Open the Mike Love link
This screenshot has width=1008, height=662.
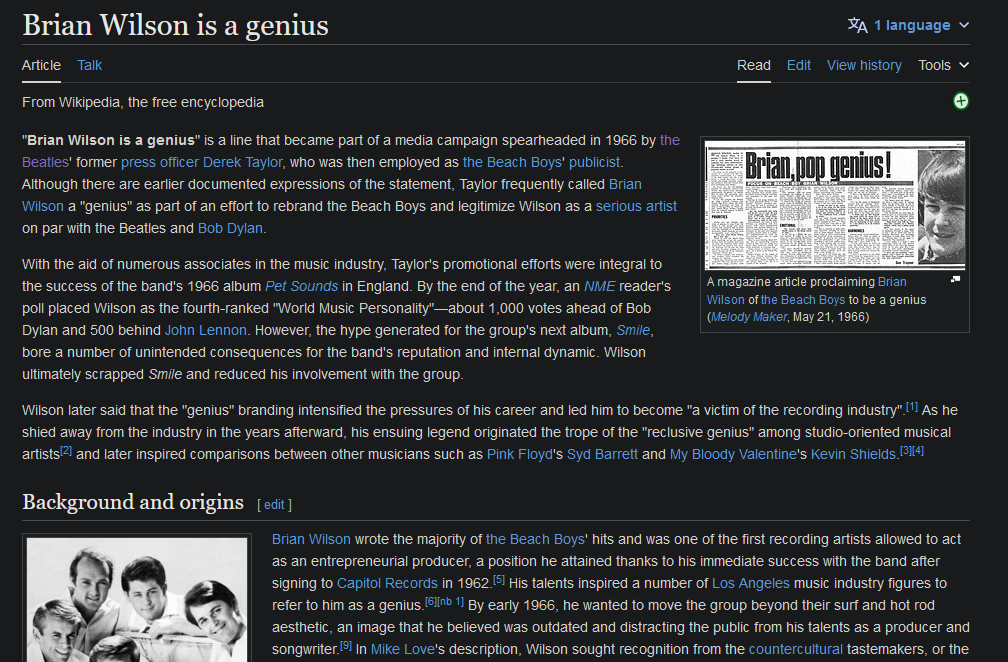tap(402, 649)
